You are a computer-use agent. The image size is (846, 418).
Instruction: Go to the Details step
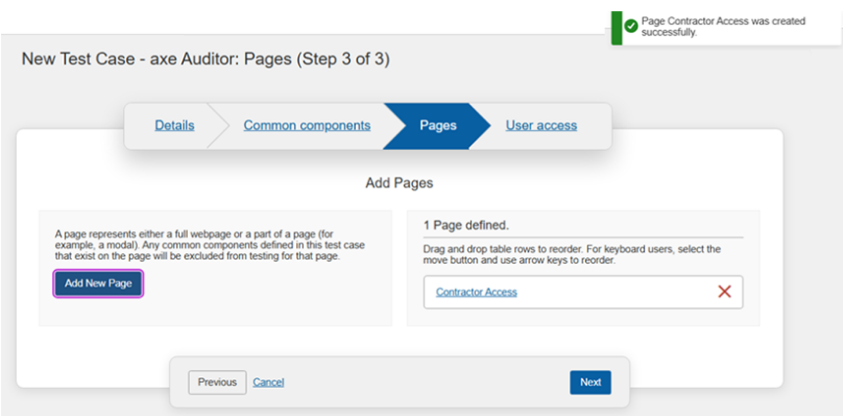[x=175, y=126]
